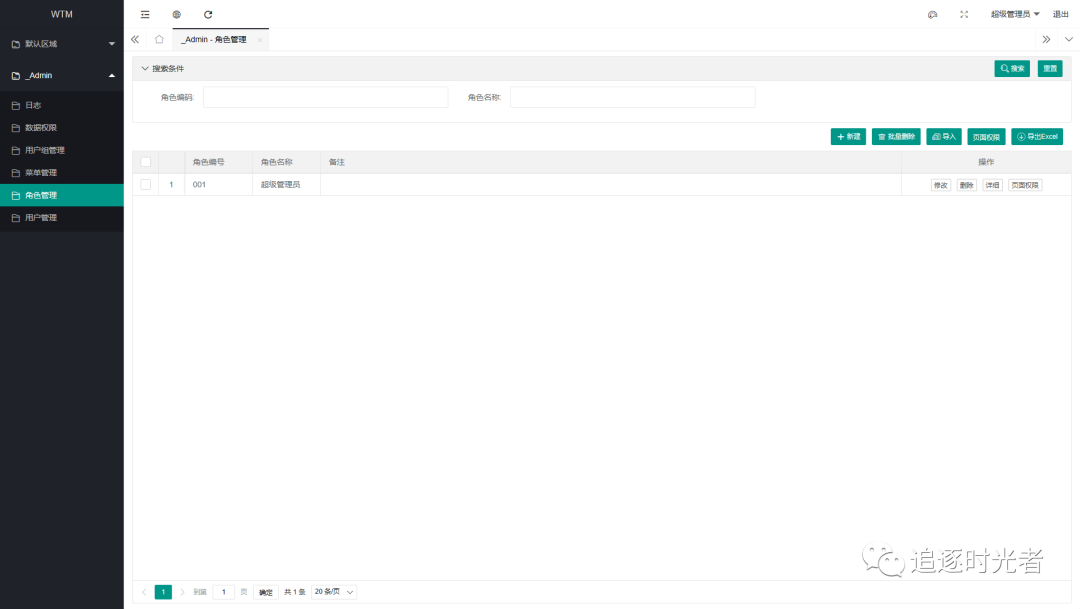Click 确定 pagination confirm button

tap(266, 592)
